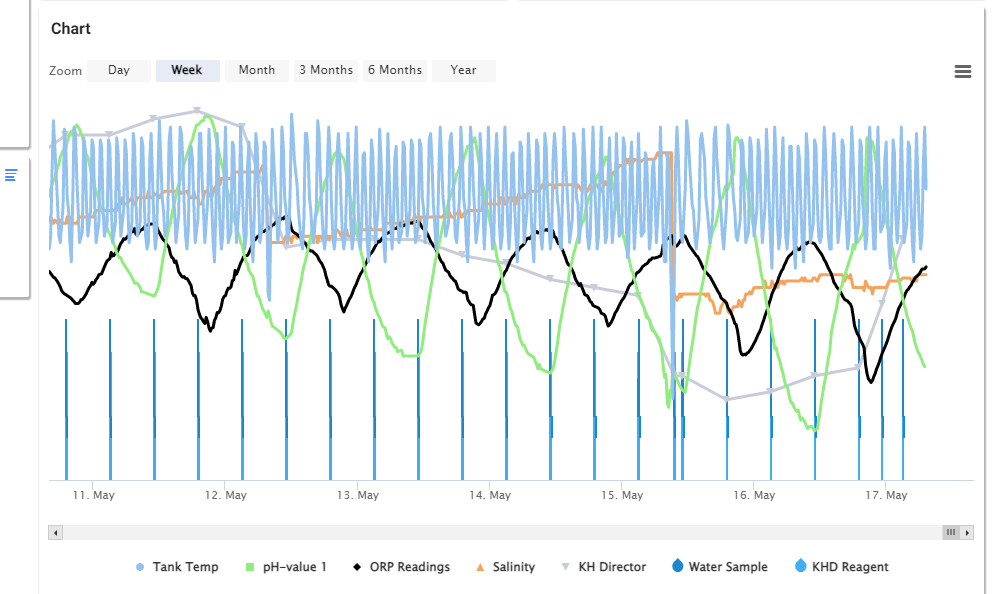Screen dimensions: 993x594
Task: Click the blue lines icon on left panel
Action: (11, 175)
